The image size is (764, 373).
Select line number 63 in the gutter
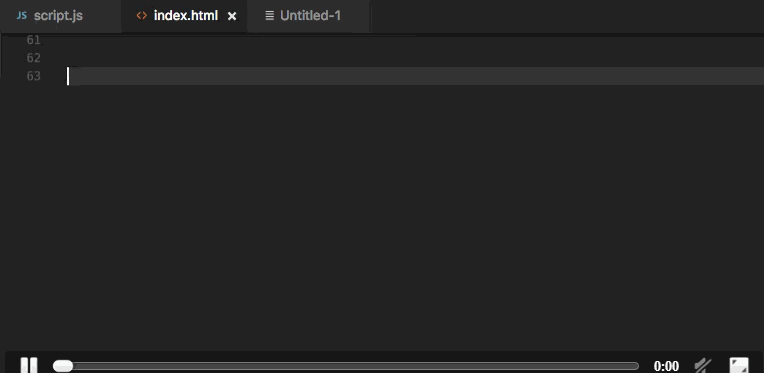click(x=34, y=76)
